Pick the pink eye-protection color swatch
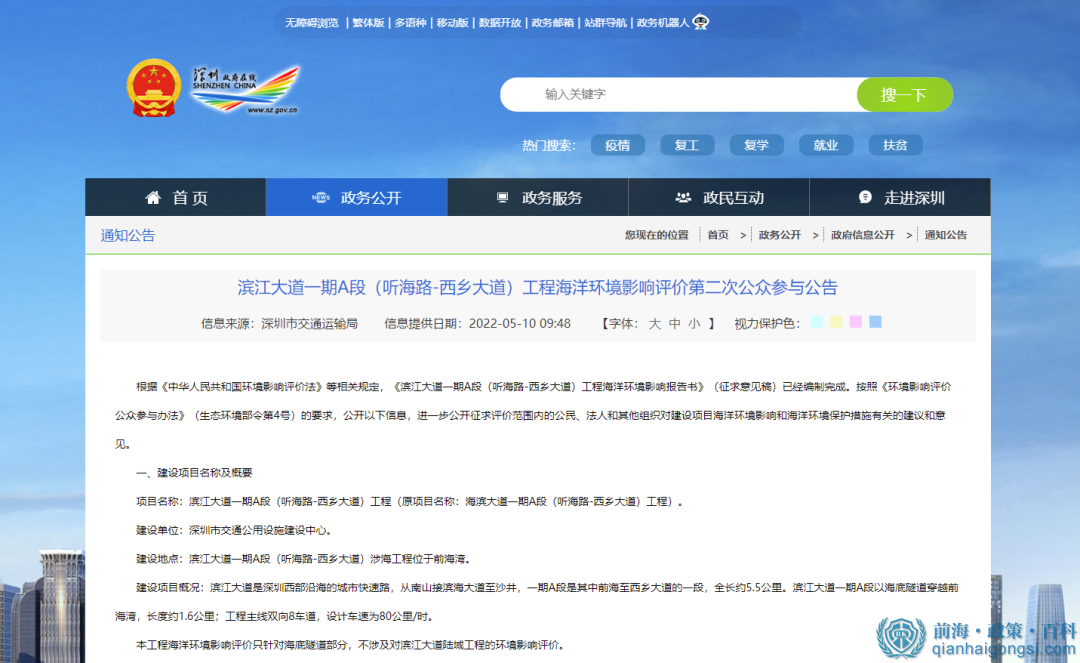 pyautogui.click(x=856, y=321)
